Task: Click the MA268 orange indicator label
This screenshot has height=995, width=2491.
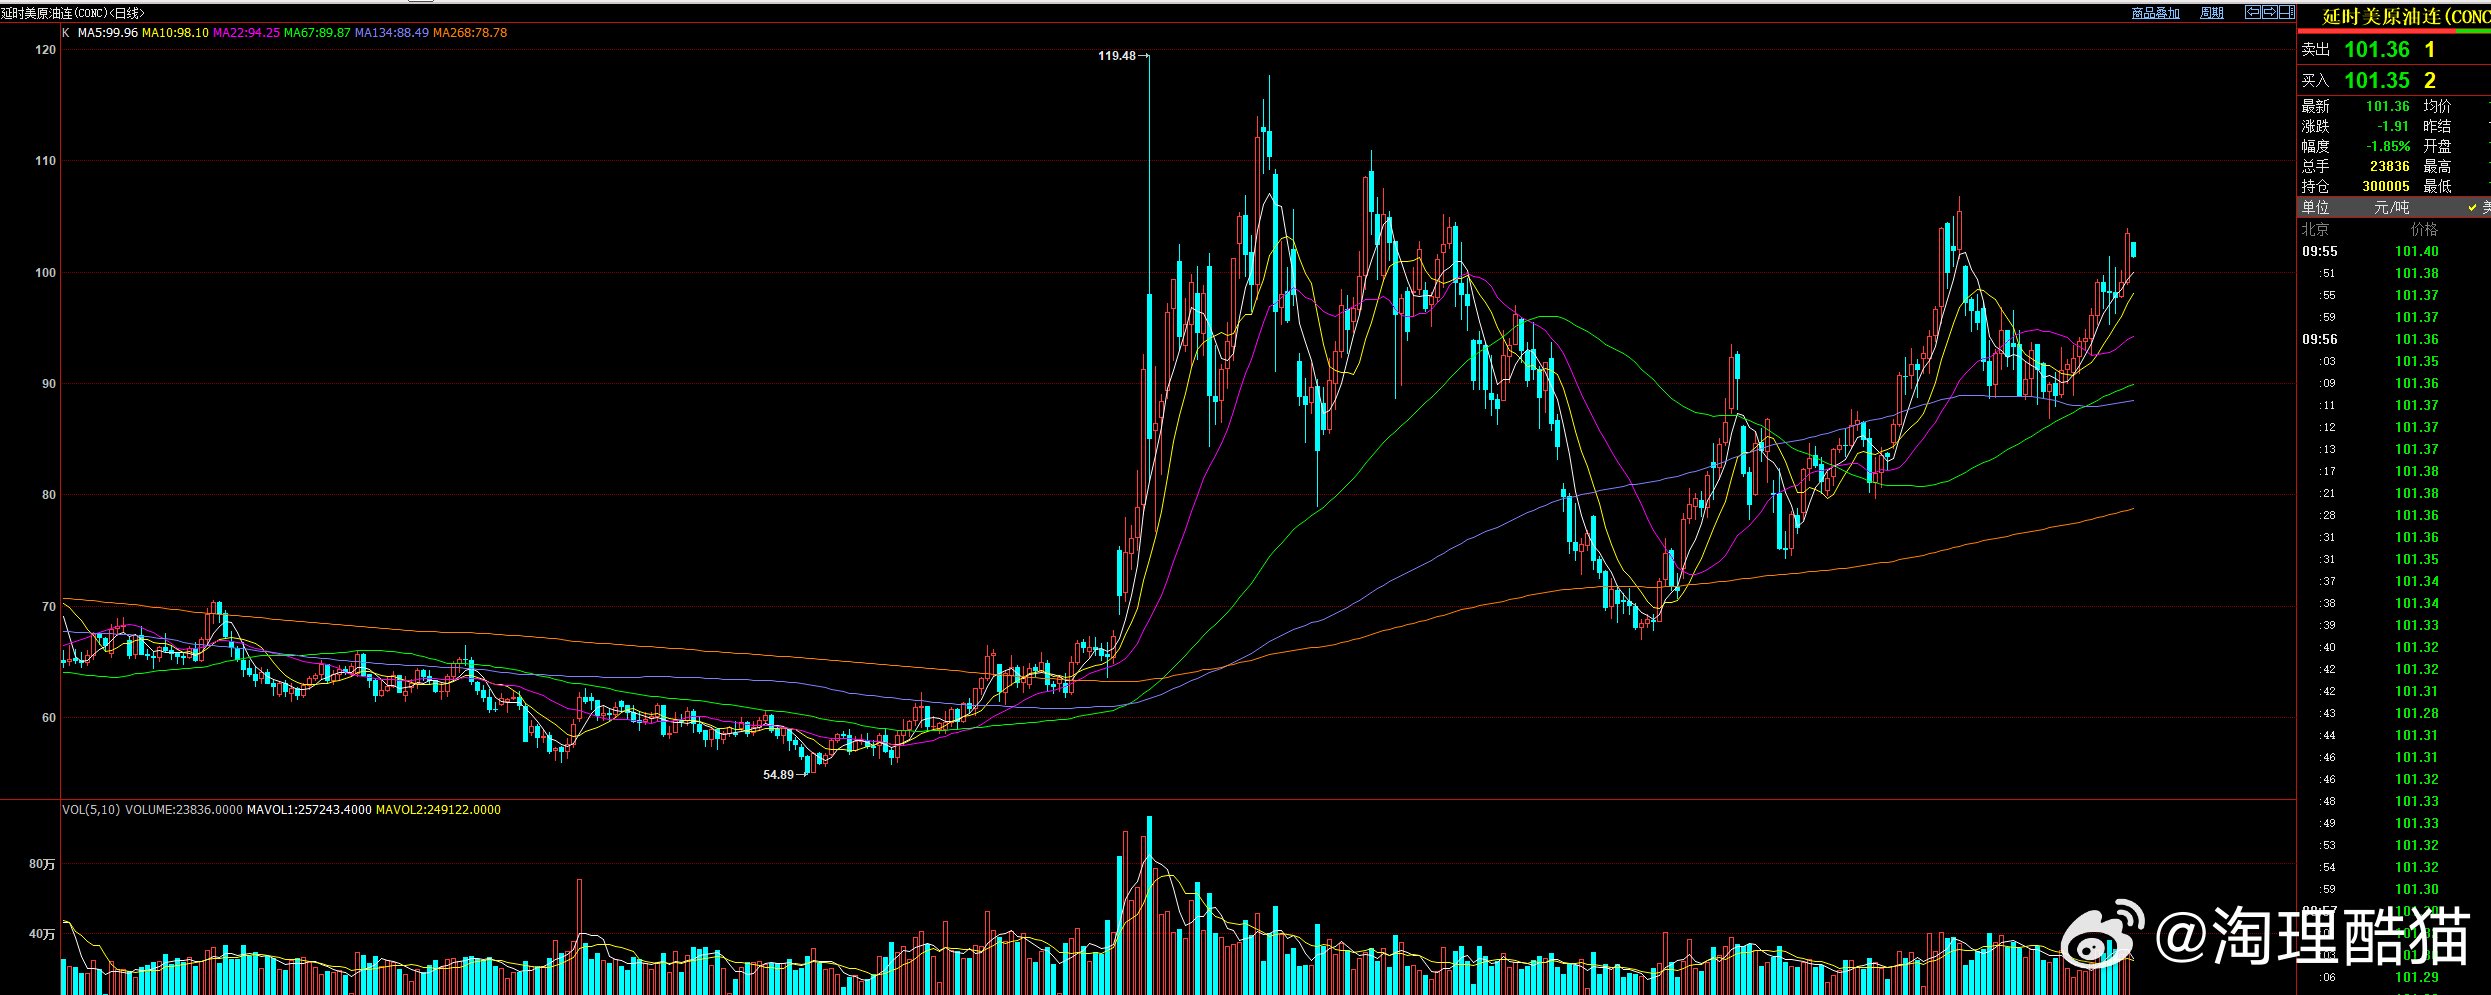Action: click(470, 33)
